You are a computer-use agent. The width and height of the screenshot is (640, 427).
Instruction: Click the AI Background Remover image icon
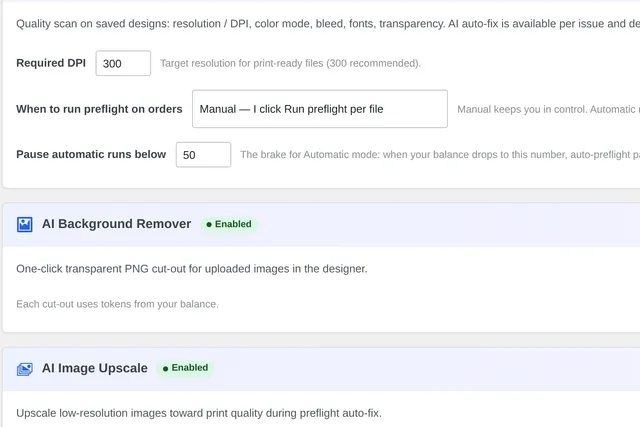pyautogui.click(x=24, y=224)
